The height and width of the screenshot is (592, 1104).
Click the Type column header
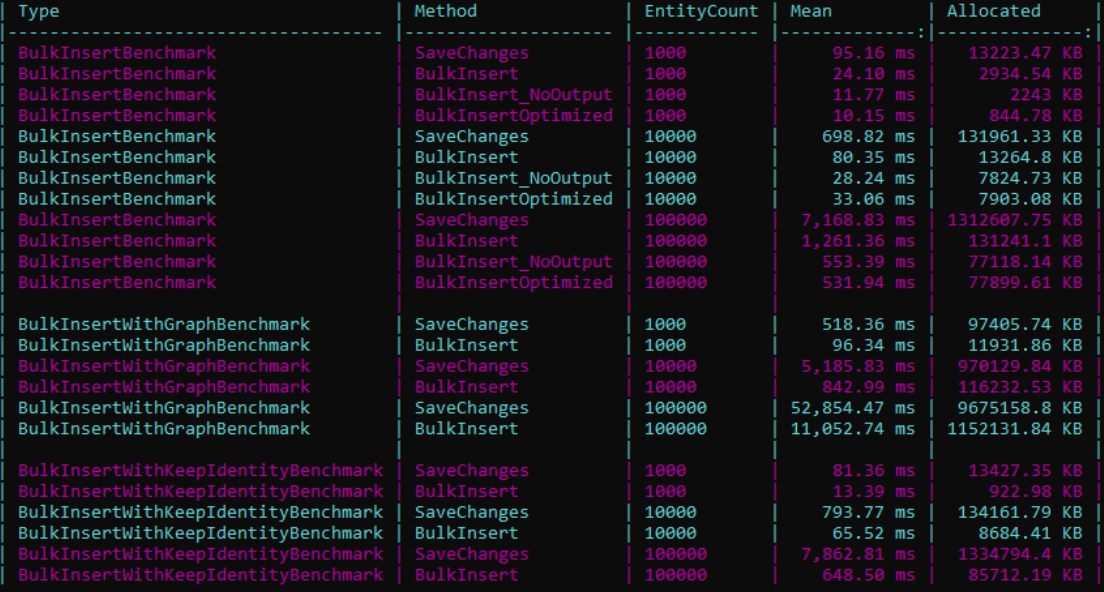(38, 11)
